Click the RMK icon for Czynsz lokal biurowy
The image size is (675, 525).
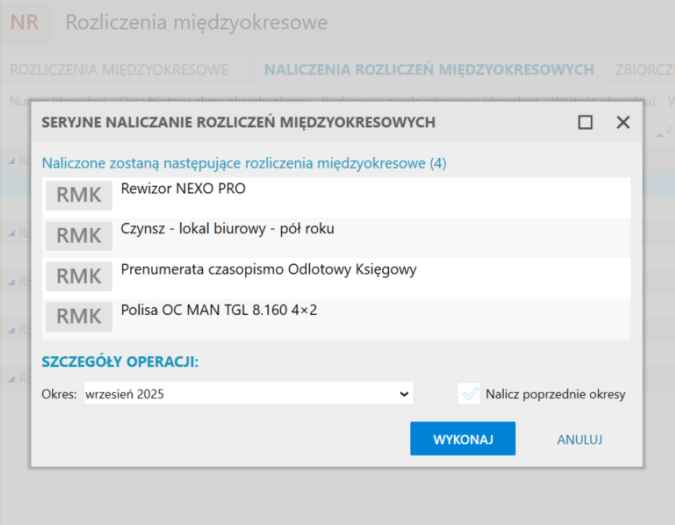point(79,236)
